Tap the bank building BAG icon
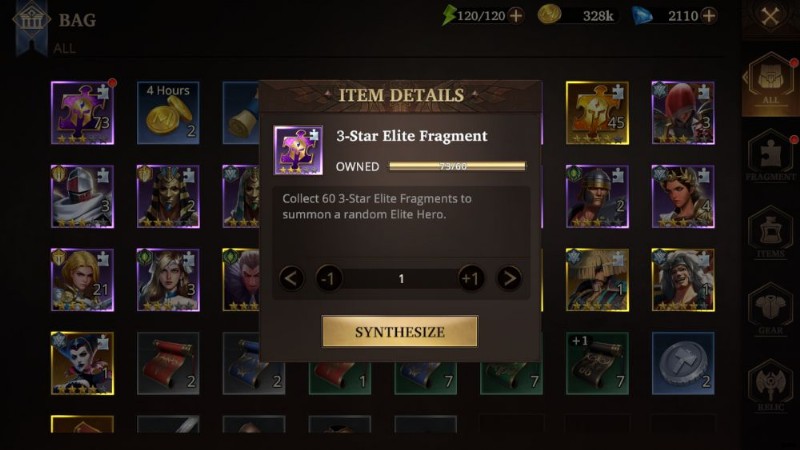This screenshot has width=800, height=450. (32, 19)
